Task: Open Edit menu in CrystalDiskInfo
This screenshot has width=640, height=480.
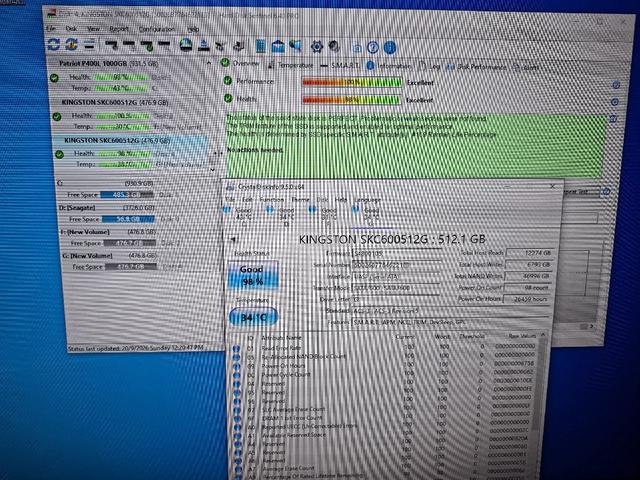Action: (247, 200)
